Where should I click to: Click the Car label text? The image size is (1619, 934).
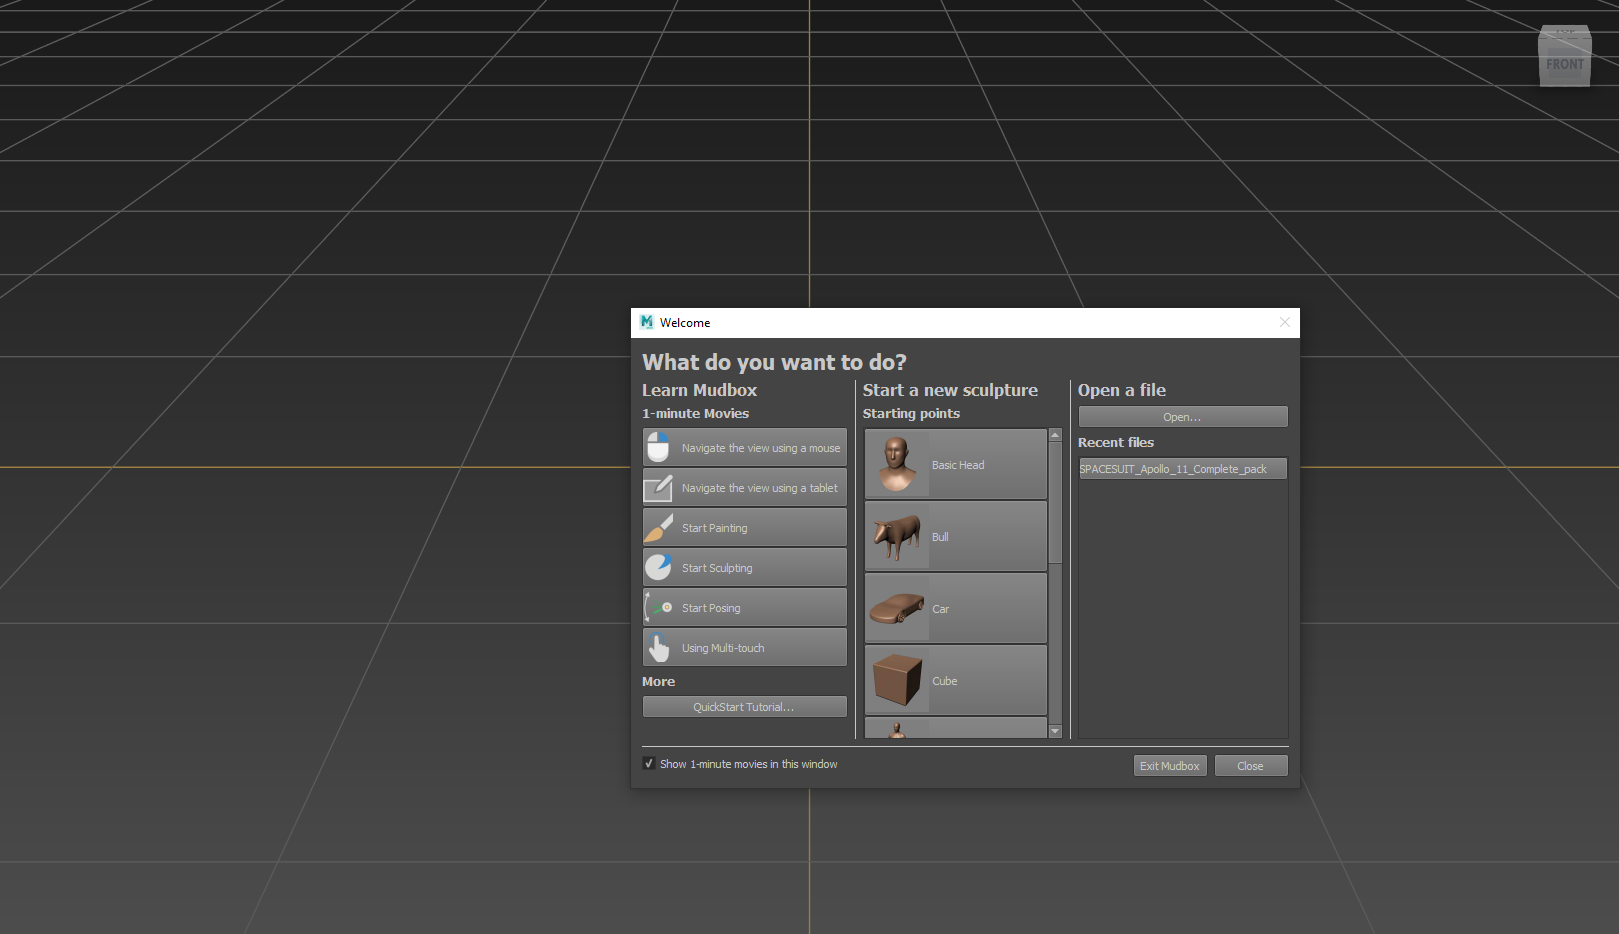pos(940,609)
